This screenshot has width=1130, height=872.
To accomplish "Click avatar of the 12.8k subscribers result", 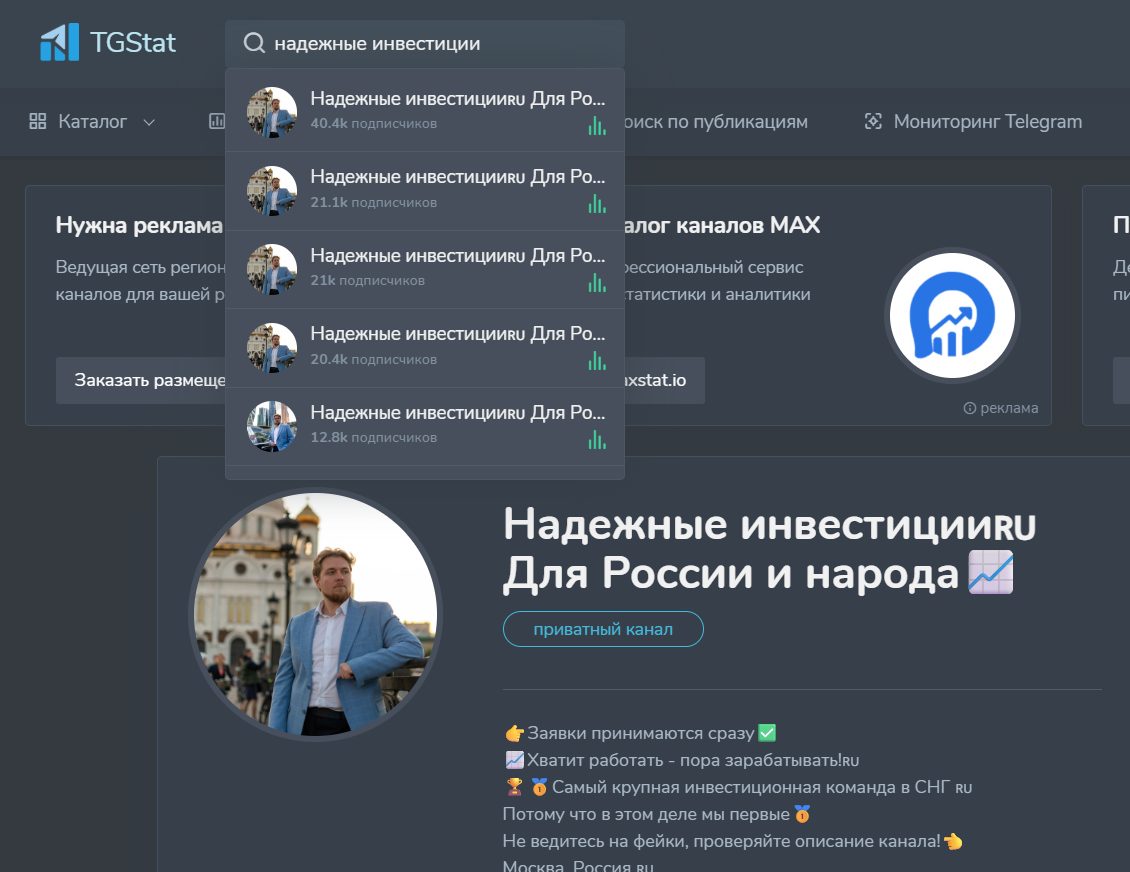I will [x=272, y=426].
